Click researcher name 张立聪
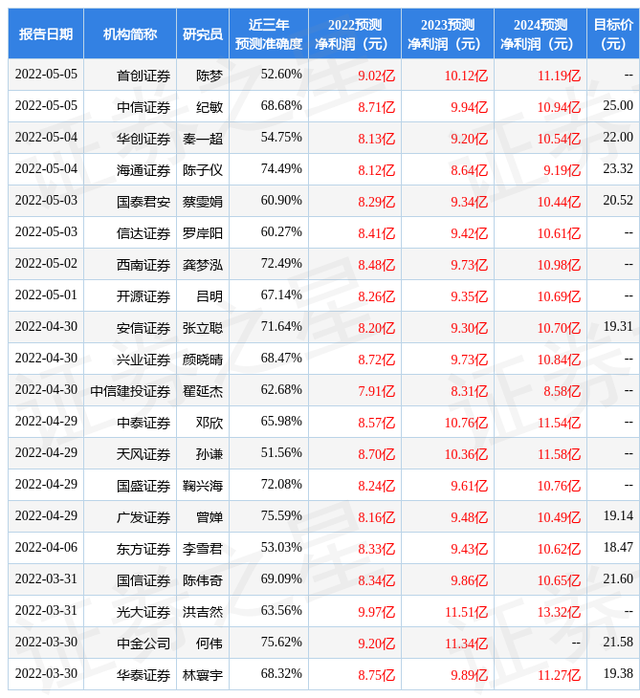This screenshot has width=640, height=698. 203,328
